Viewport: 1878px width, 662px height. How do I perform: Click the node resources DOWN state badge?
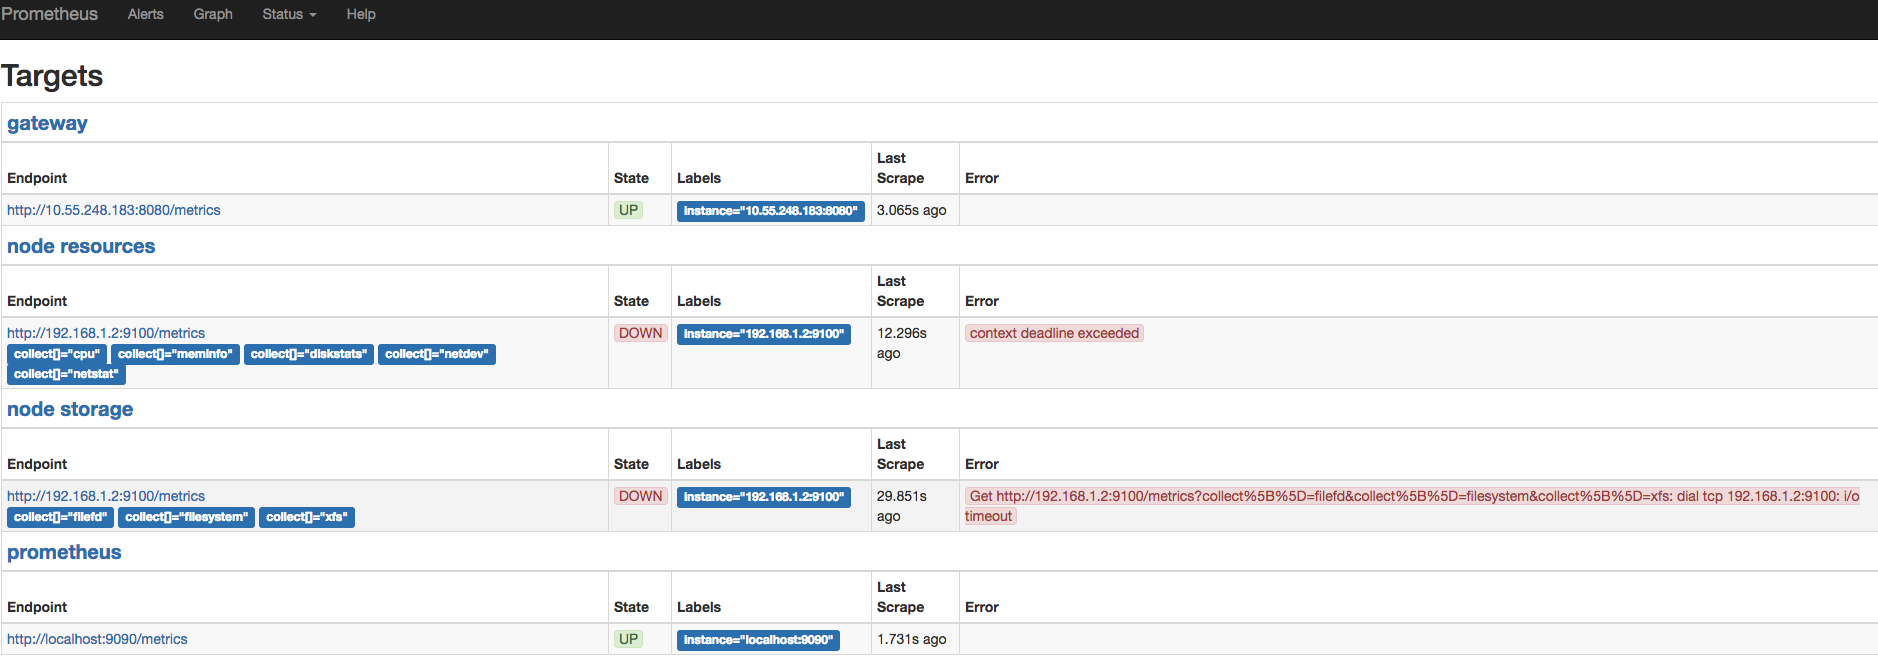[x=640, y=333]
